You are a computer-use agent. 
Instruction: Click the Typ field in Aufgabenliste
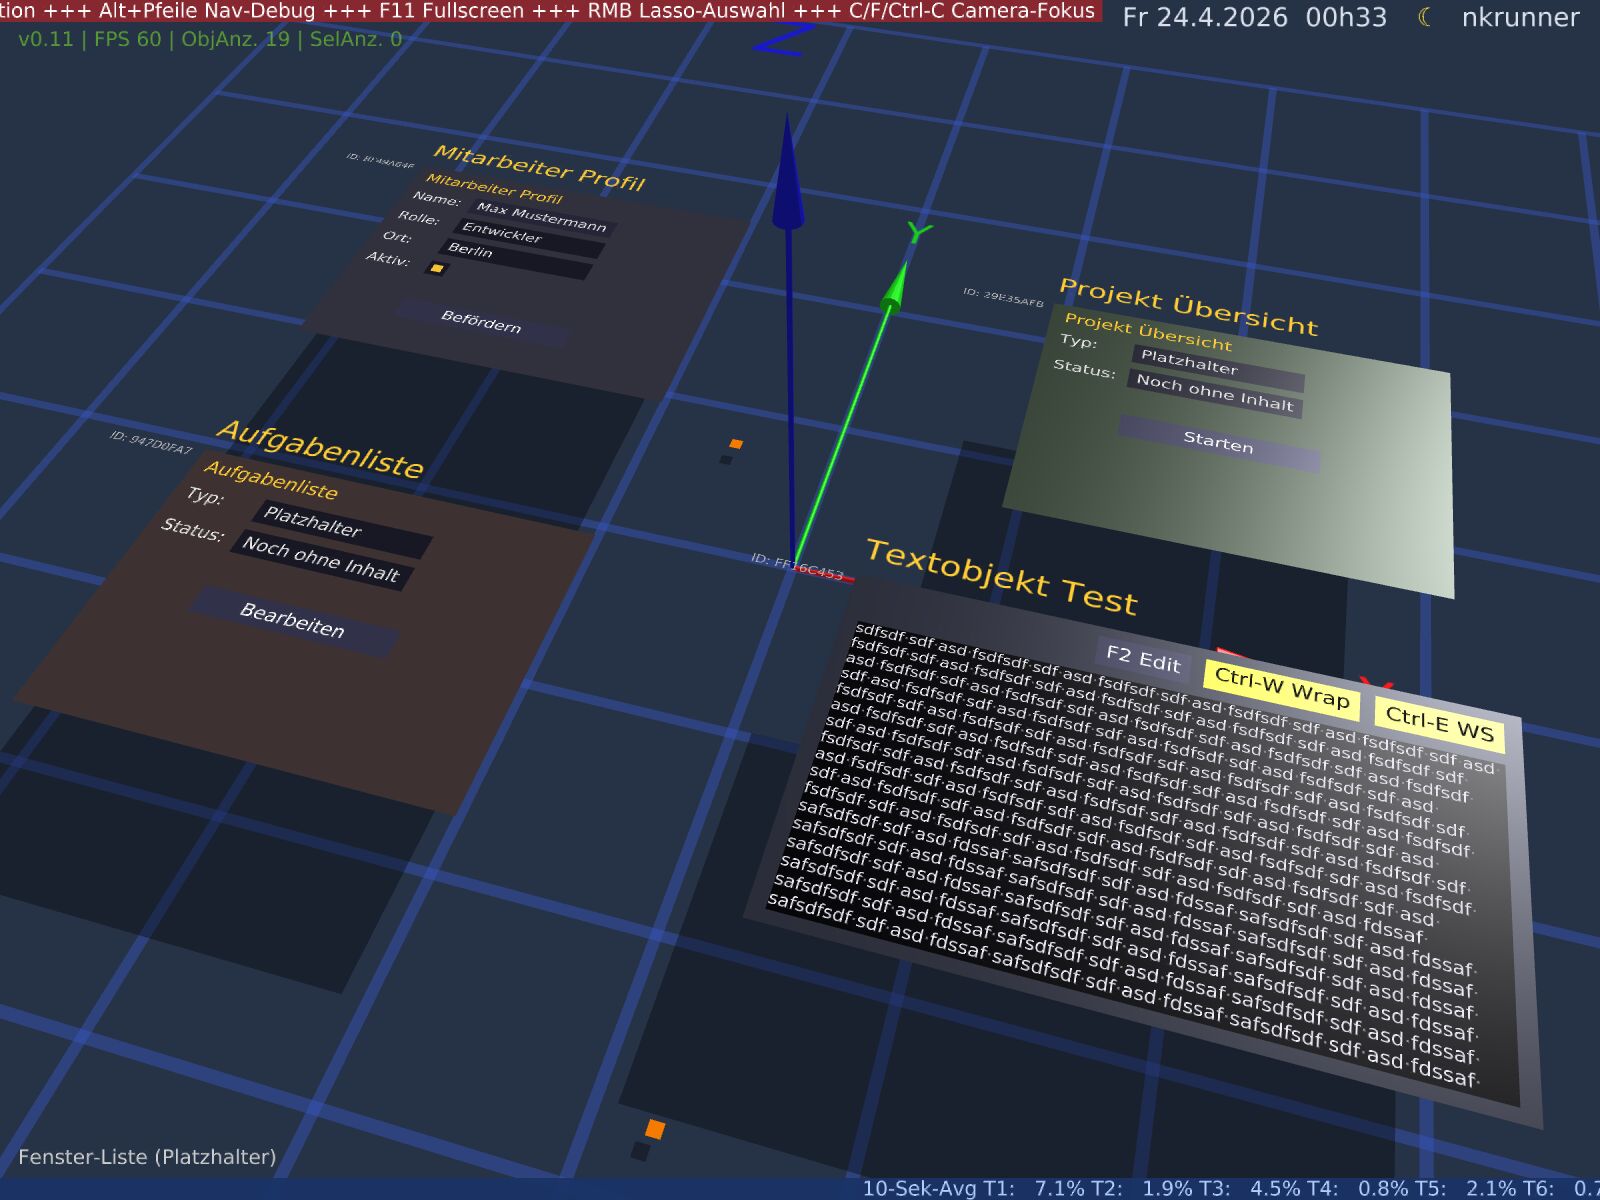click(341, 528)
